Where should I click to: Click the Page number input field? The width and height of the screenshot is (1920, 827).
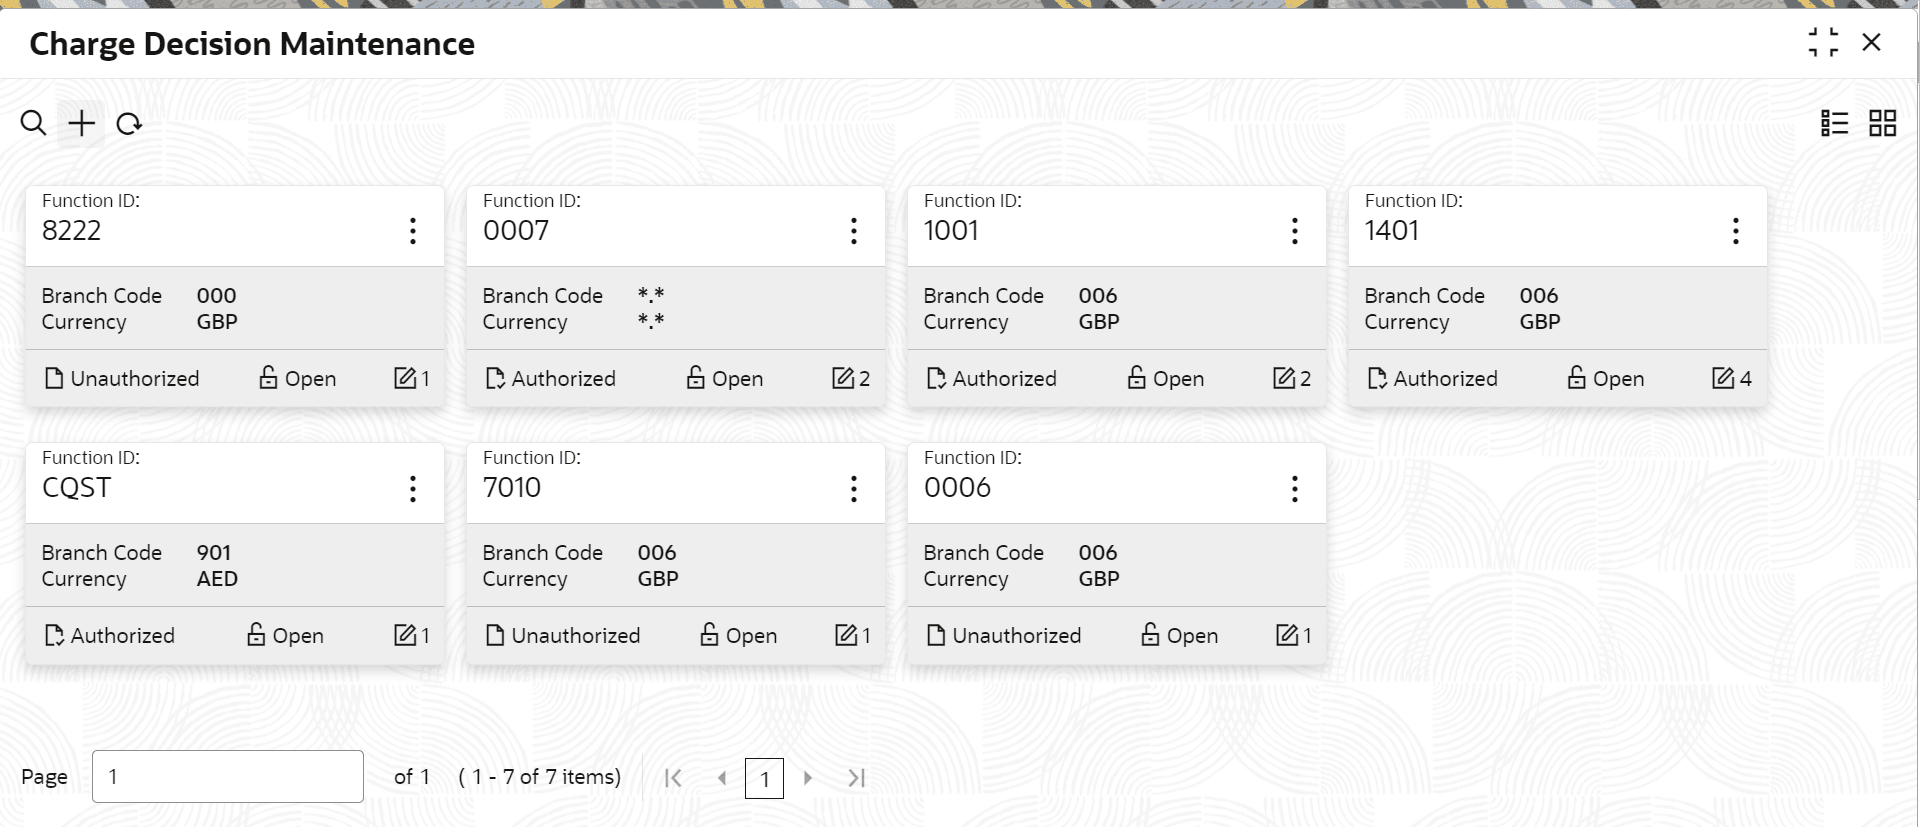(228, 776)
